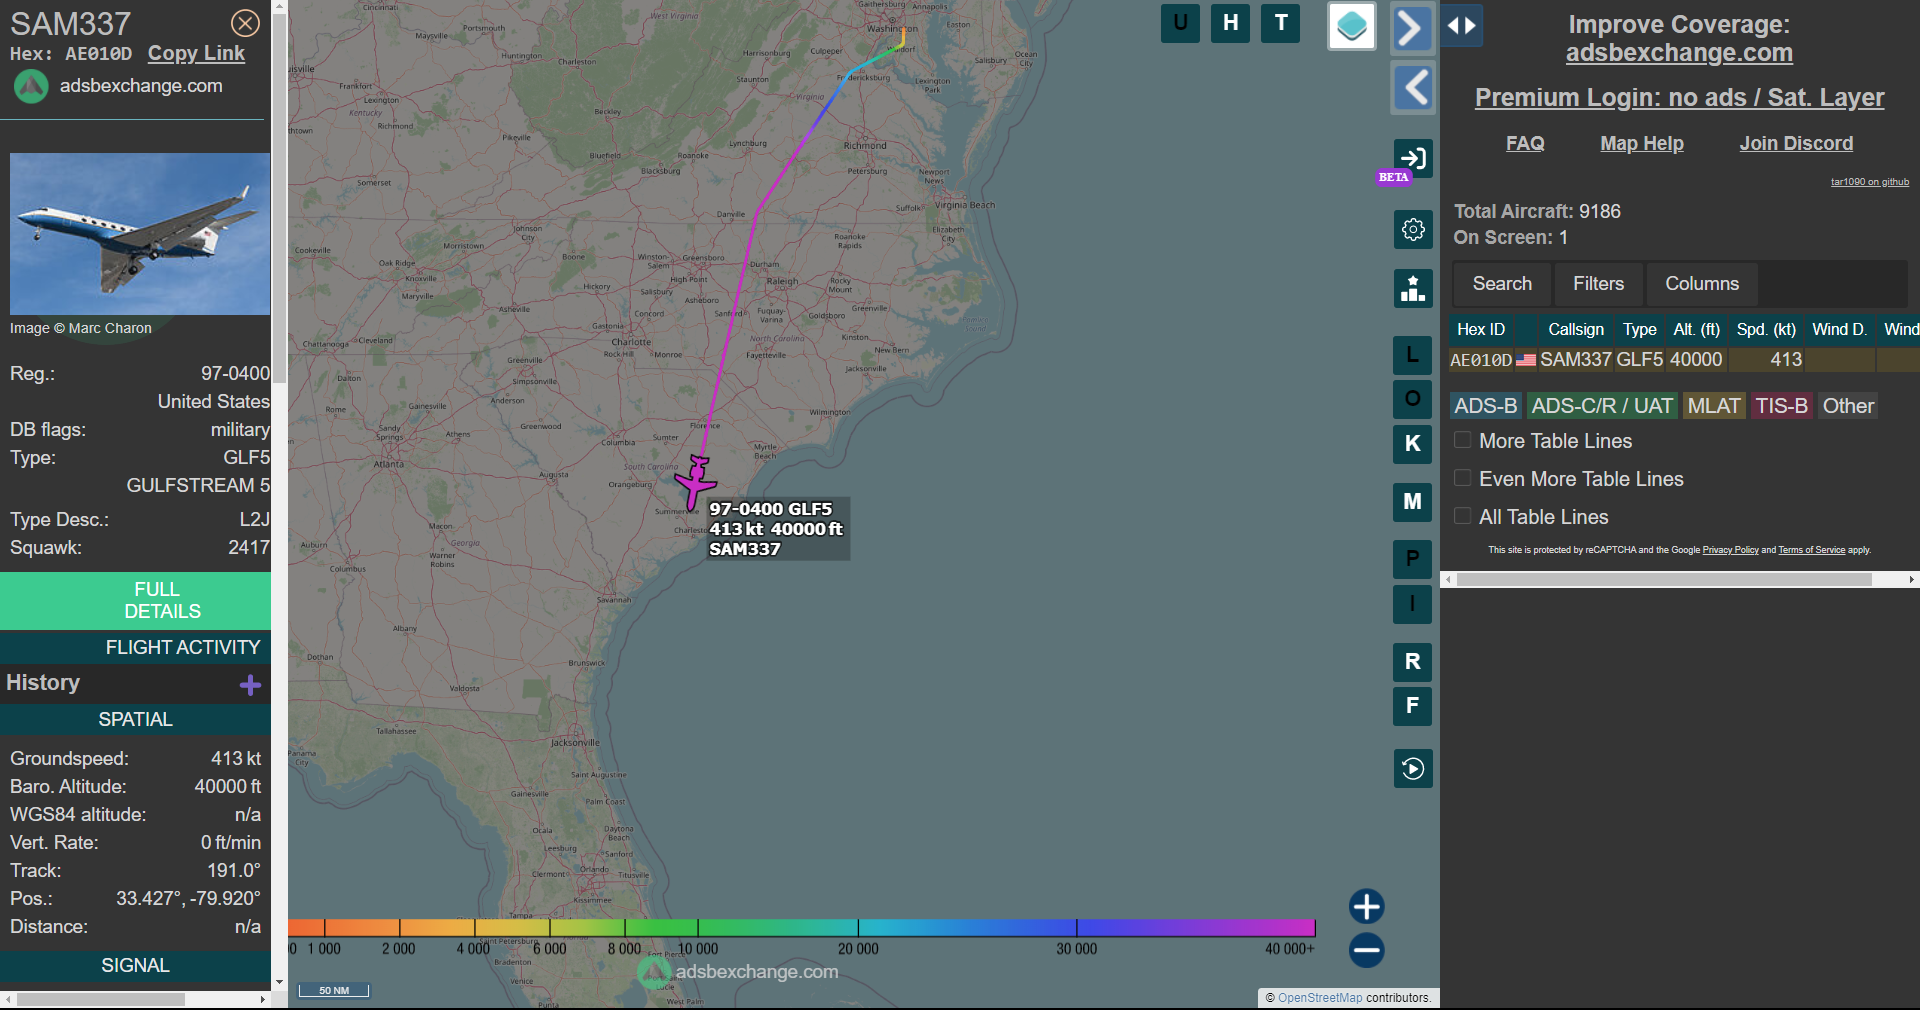This screenshot has width=1920, height=1010.
Task: Open the adsbexchange.com coverage link
Action: tap(1679, 53)
